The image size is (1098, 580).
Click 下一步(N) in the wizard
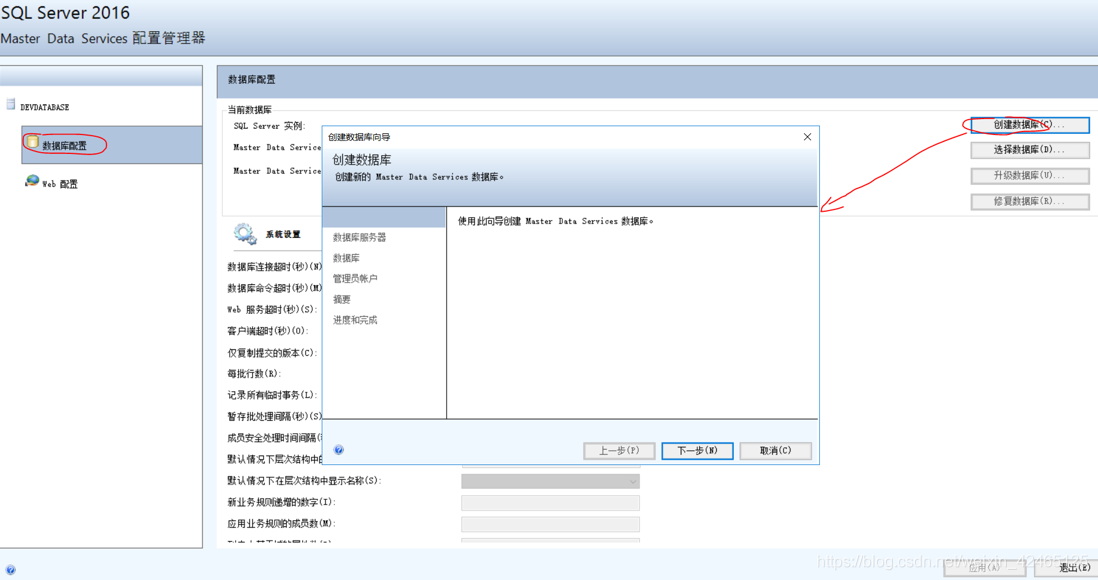click(x=697, y=450)
